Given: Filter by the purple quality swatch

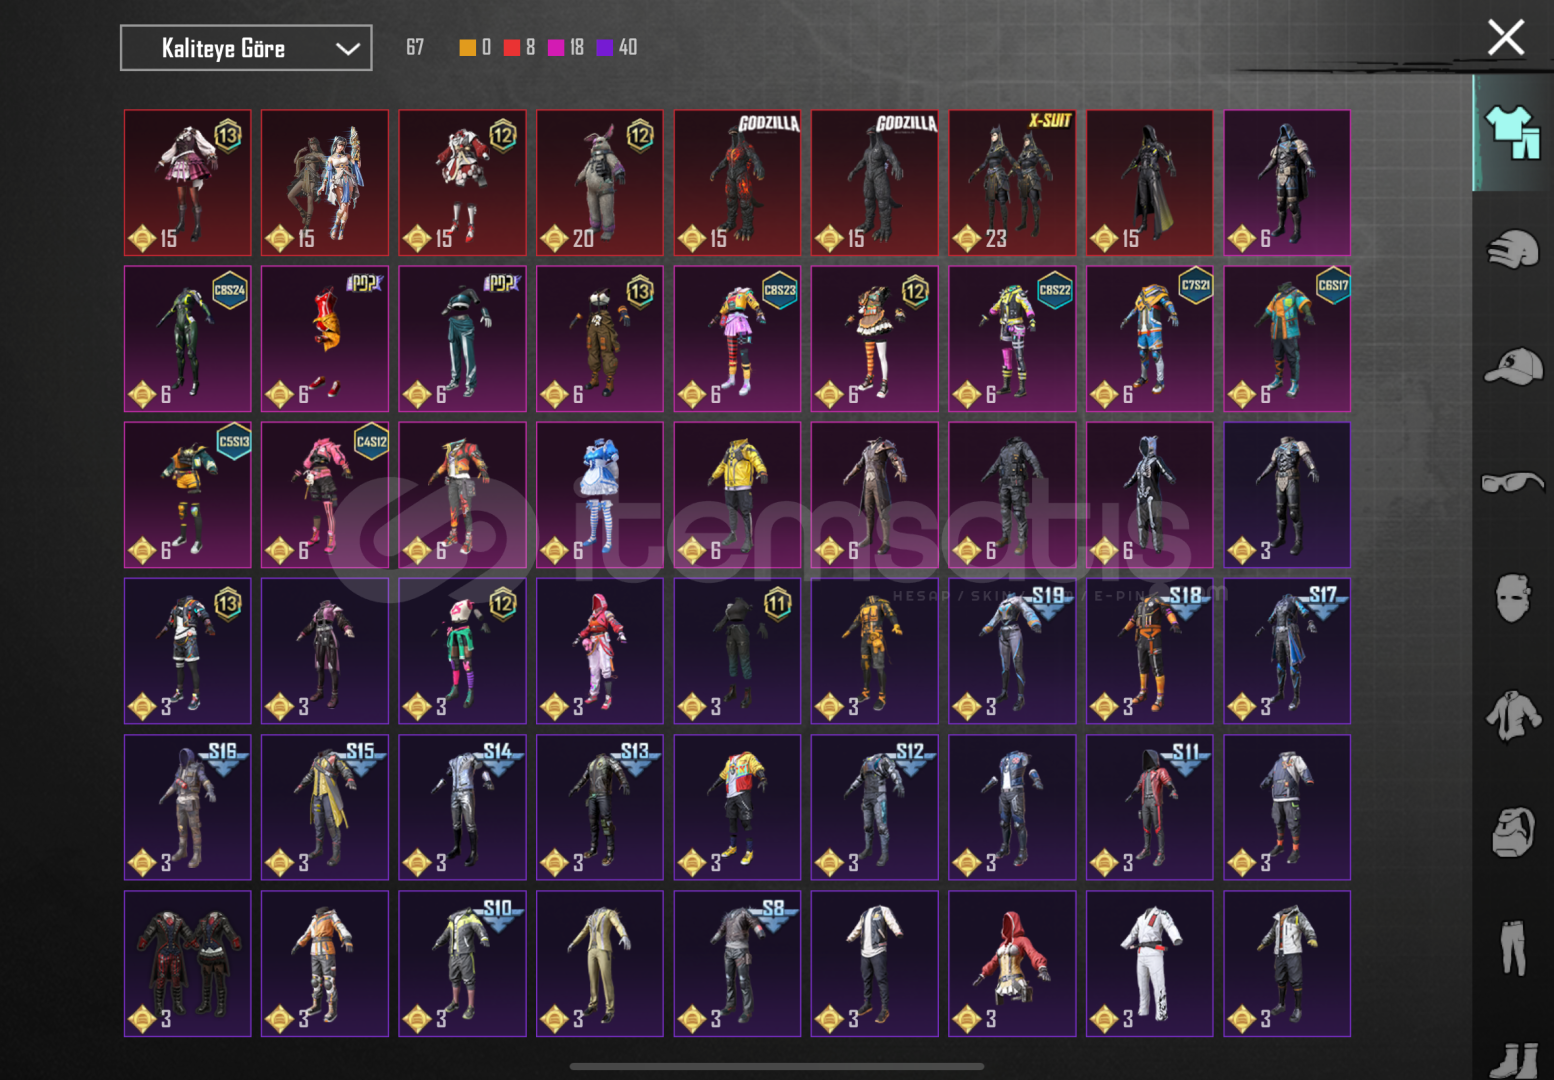Looking at the screenshot, I should coord(605,47).
